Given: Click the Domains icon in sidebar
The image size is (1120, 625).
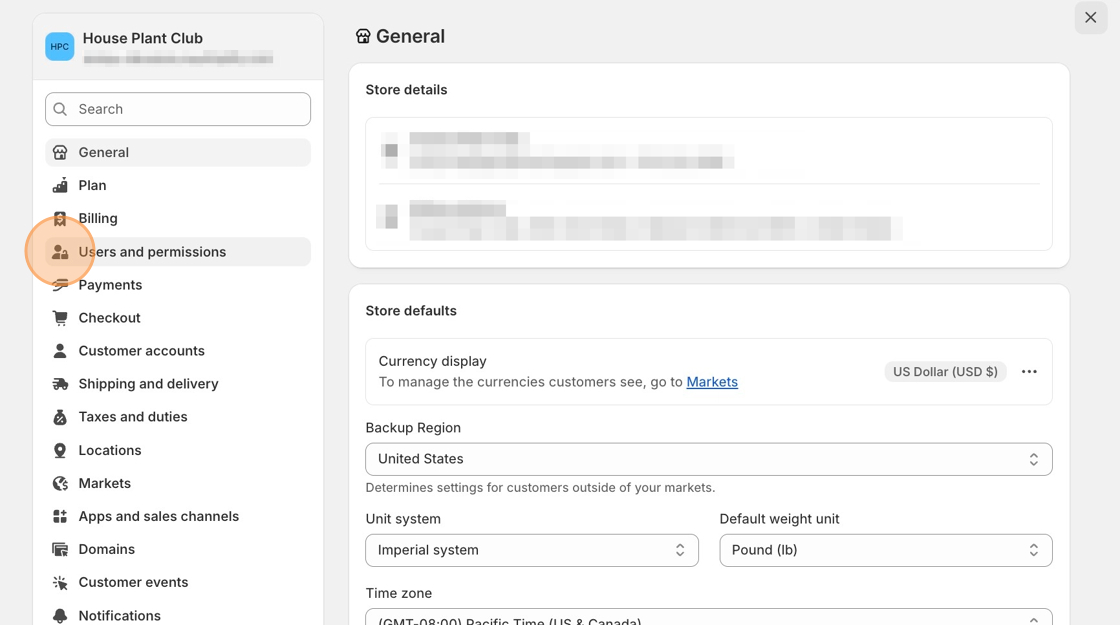Looking at the screenshot, I should (x=60, y=550).
